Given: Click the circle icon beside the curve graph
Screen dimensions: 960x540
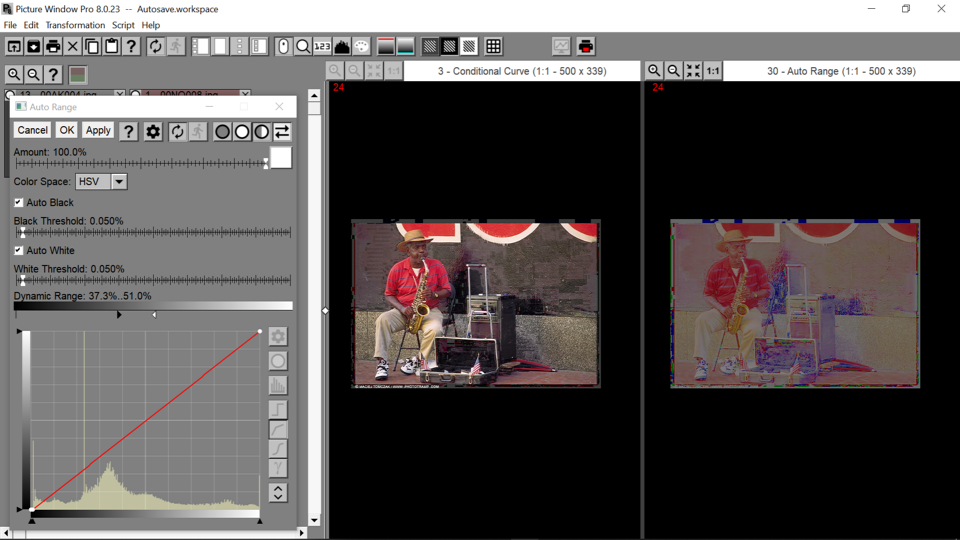Looking at the screenshot, I should (x=278, y=361).
